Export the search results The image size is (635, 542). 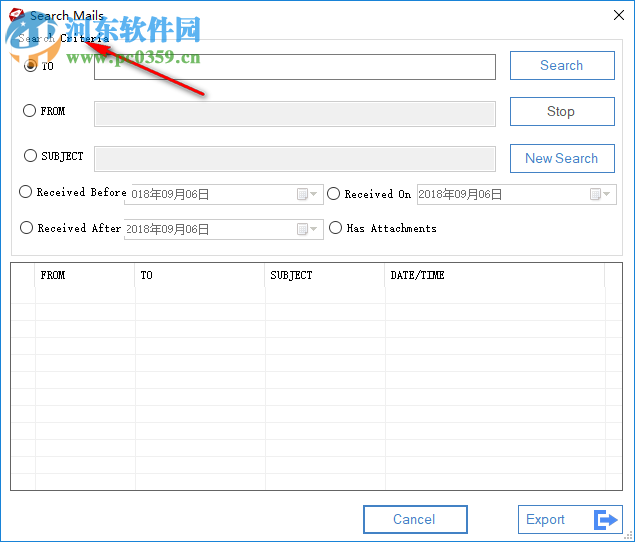click(570, 519)
